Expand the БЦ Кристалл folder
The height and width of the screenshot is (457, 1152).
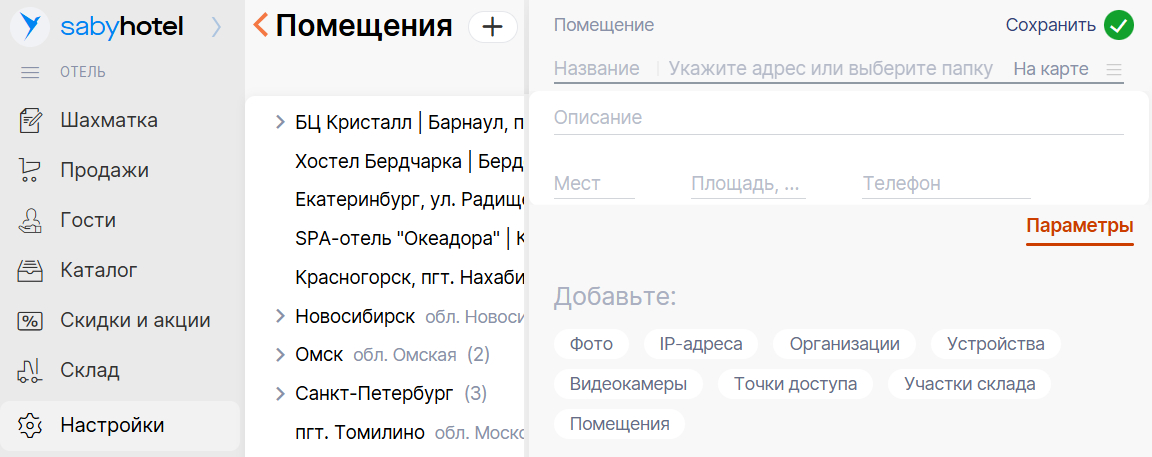click(x=280, y=123)
